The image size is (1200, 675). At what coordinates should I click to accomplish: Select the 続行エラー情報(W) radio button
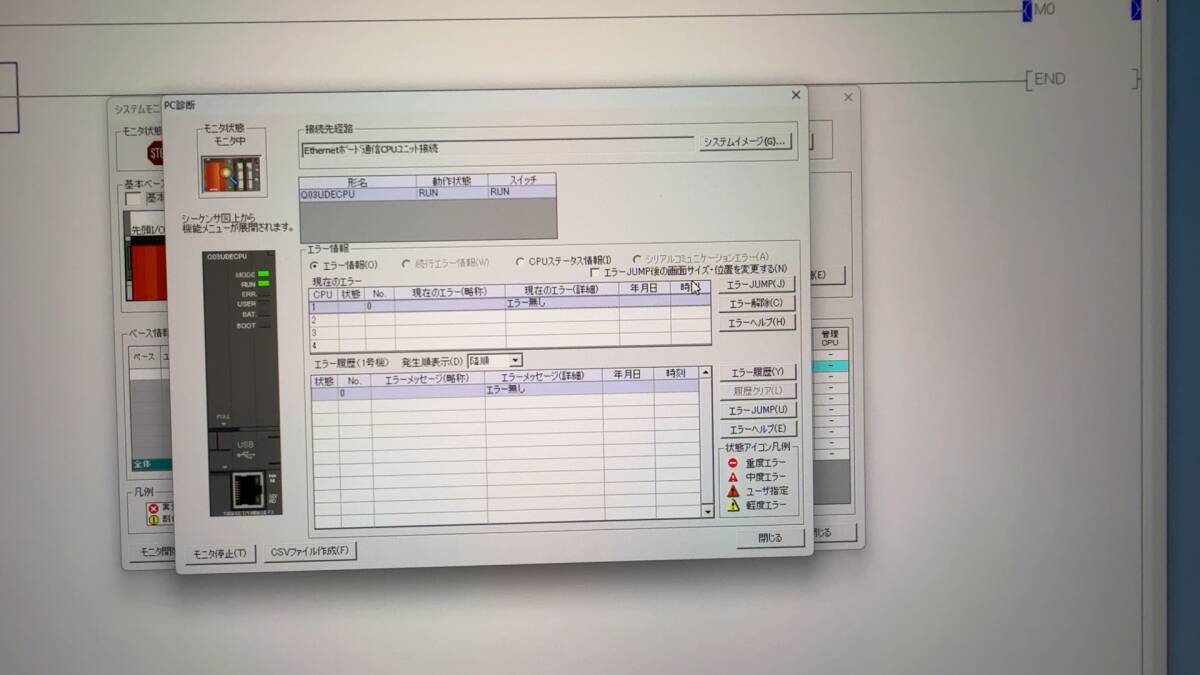[x=406, y=263]
